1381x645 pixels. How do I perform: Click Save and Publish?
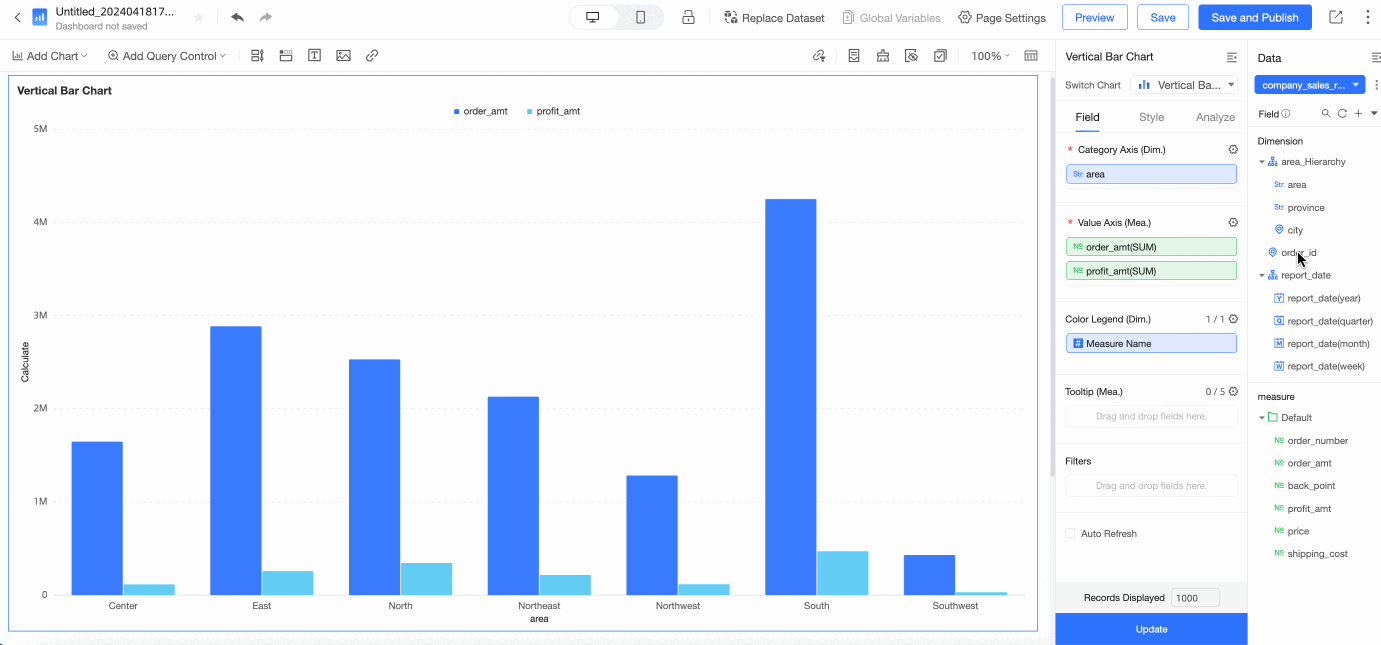pyautogui.click(x=1255, y=17)
